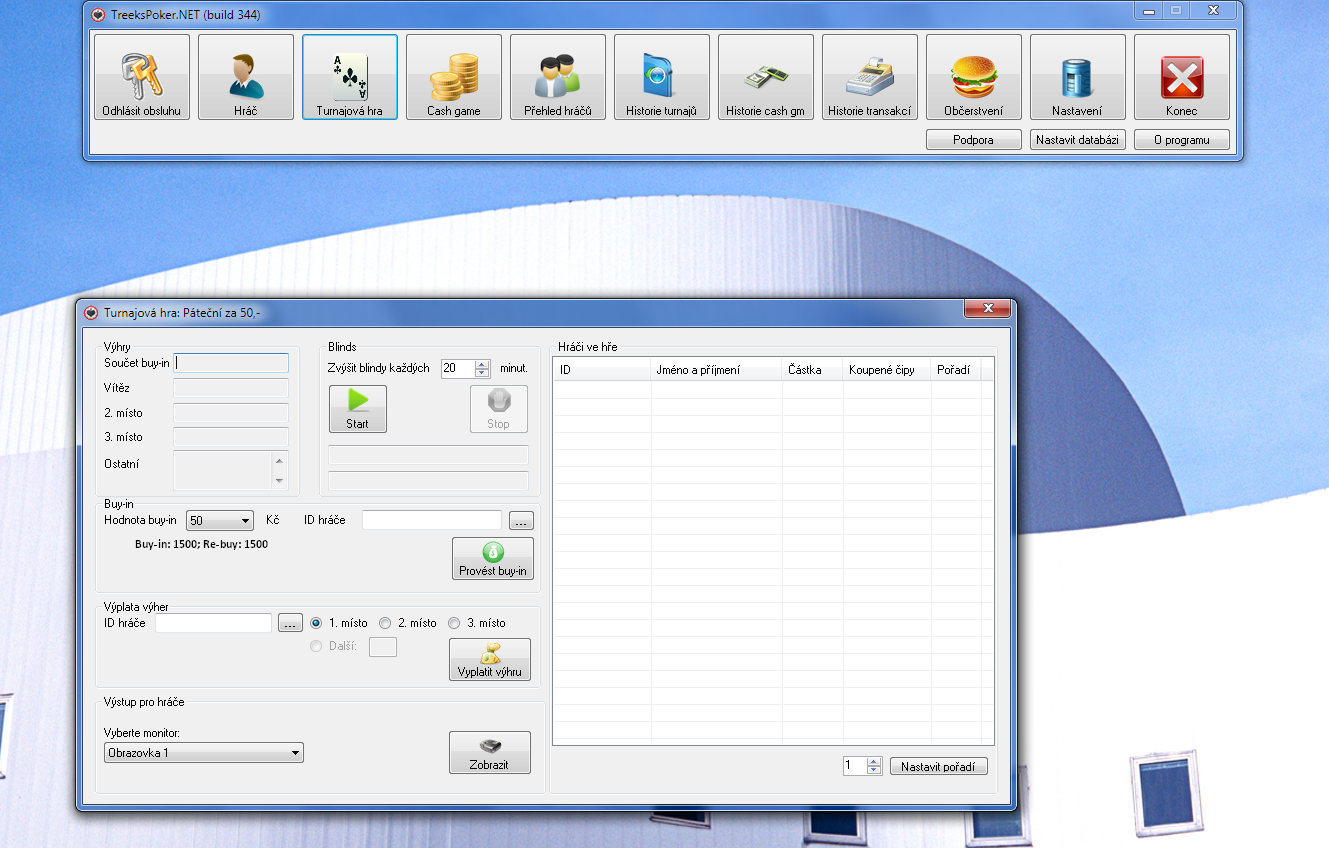The height and width of the screenshot is (848, 1329).
Task: Open O programu dialog
Action: [x=1181, y=140]
